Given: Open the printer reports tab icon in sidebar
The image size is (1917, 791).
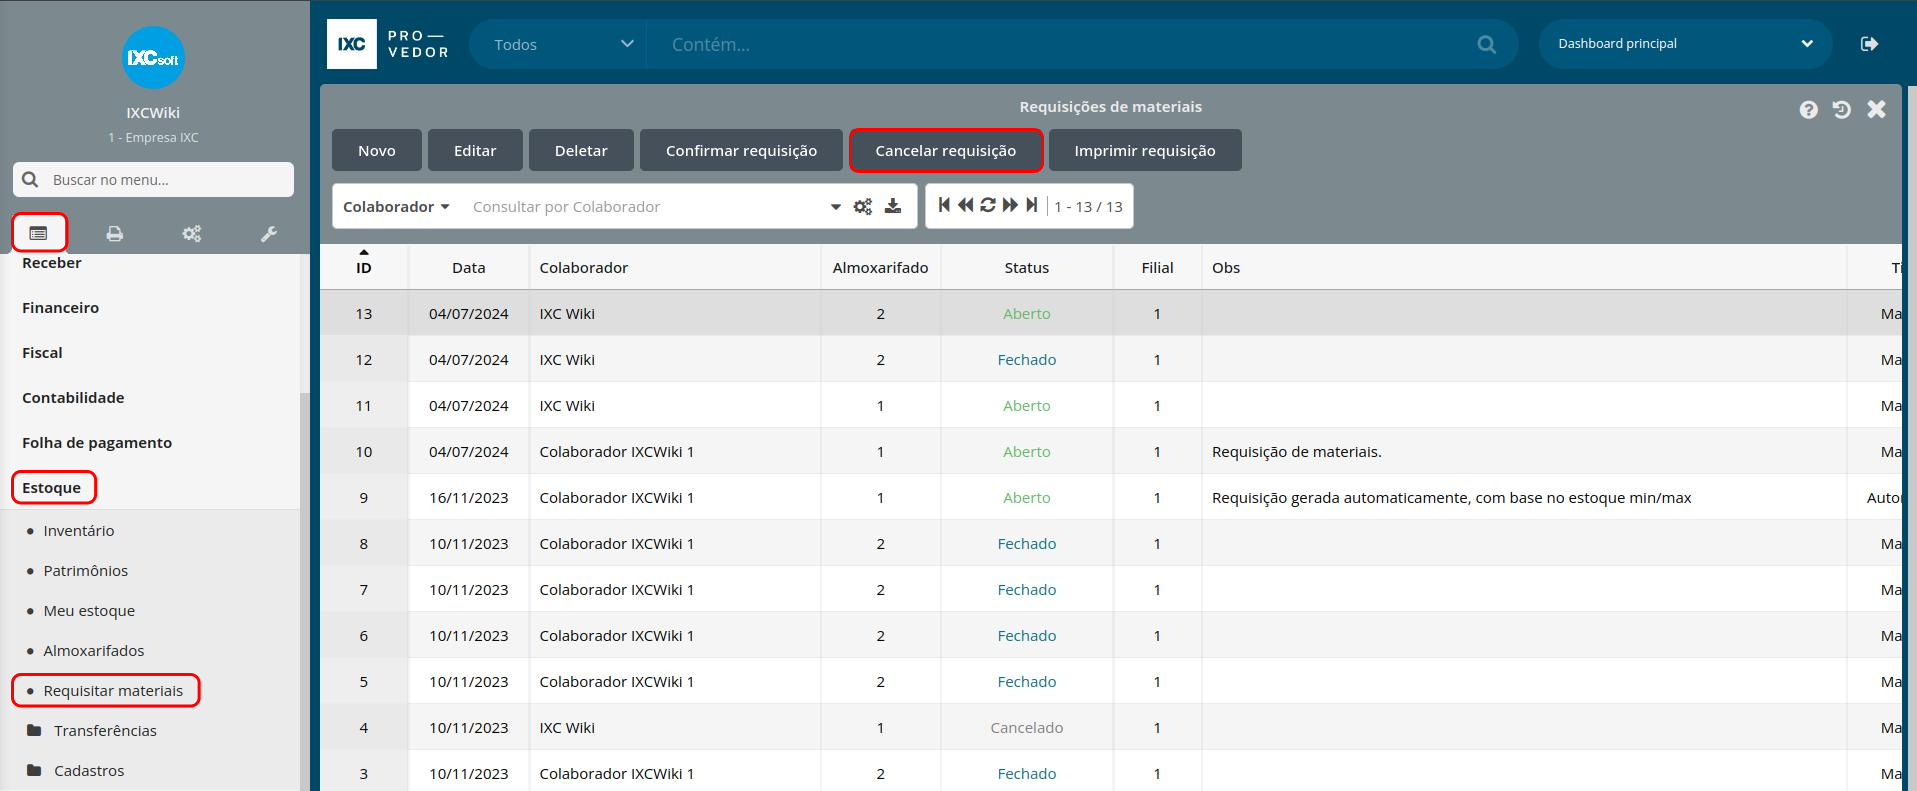Looking at the screenshot, I should tap(115, 234).
